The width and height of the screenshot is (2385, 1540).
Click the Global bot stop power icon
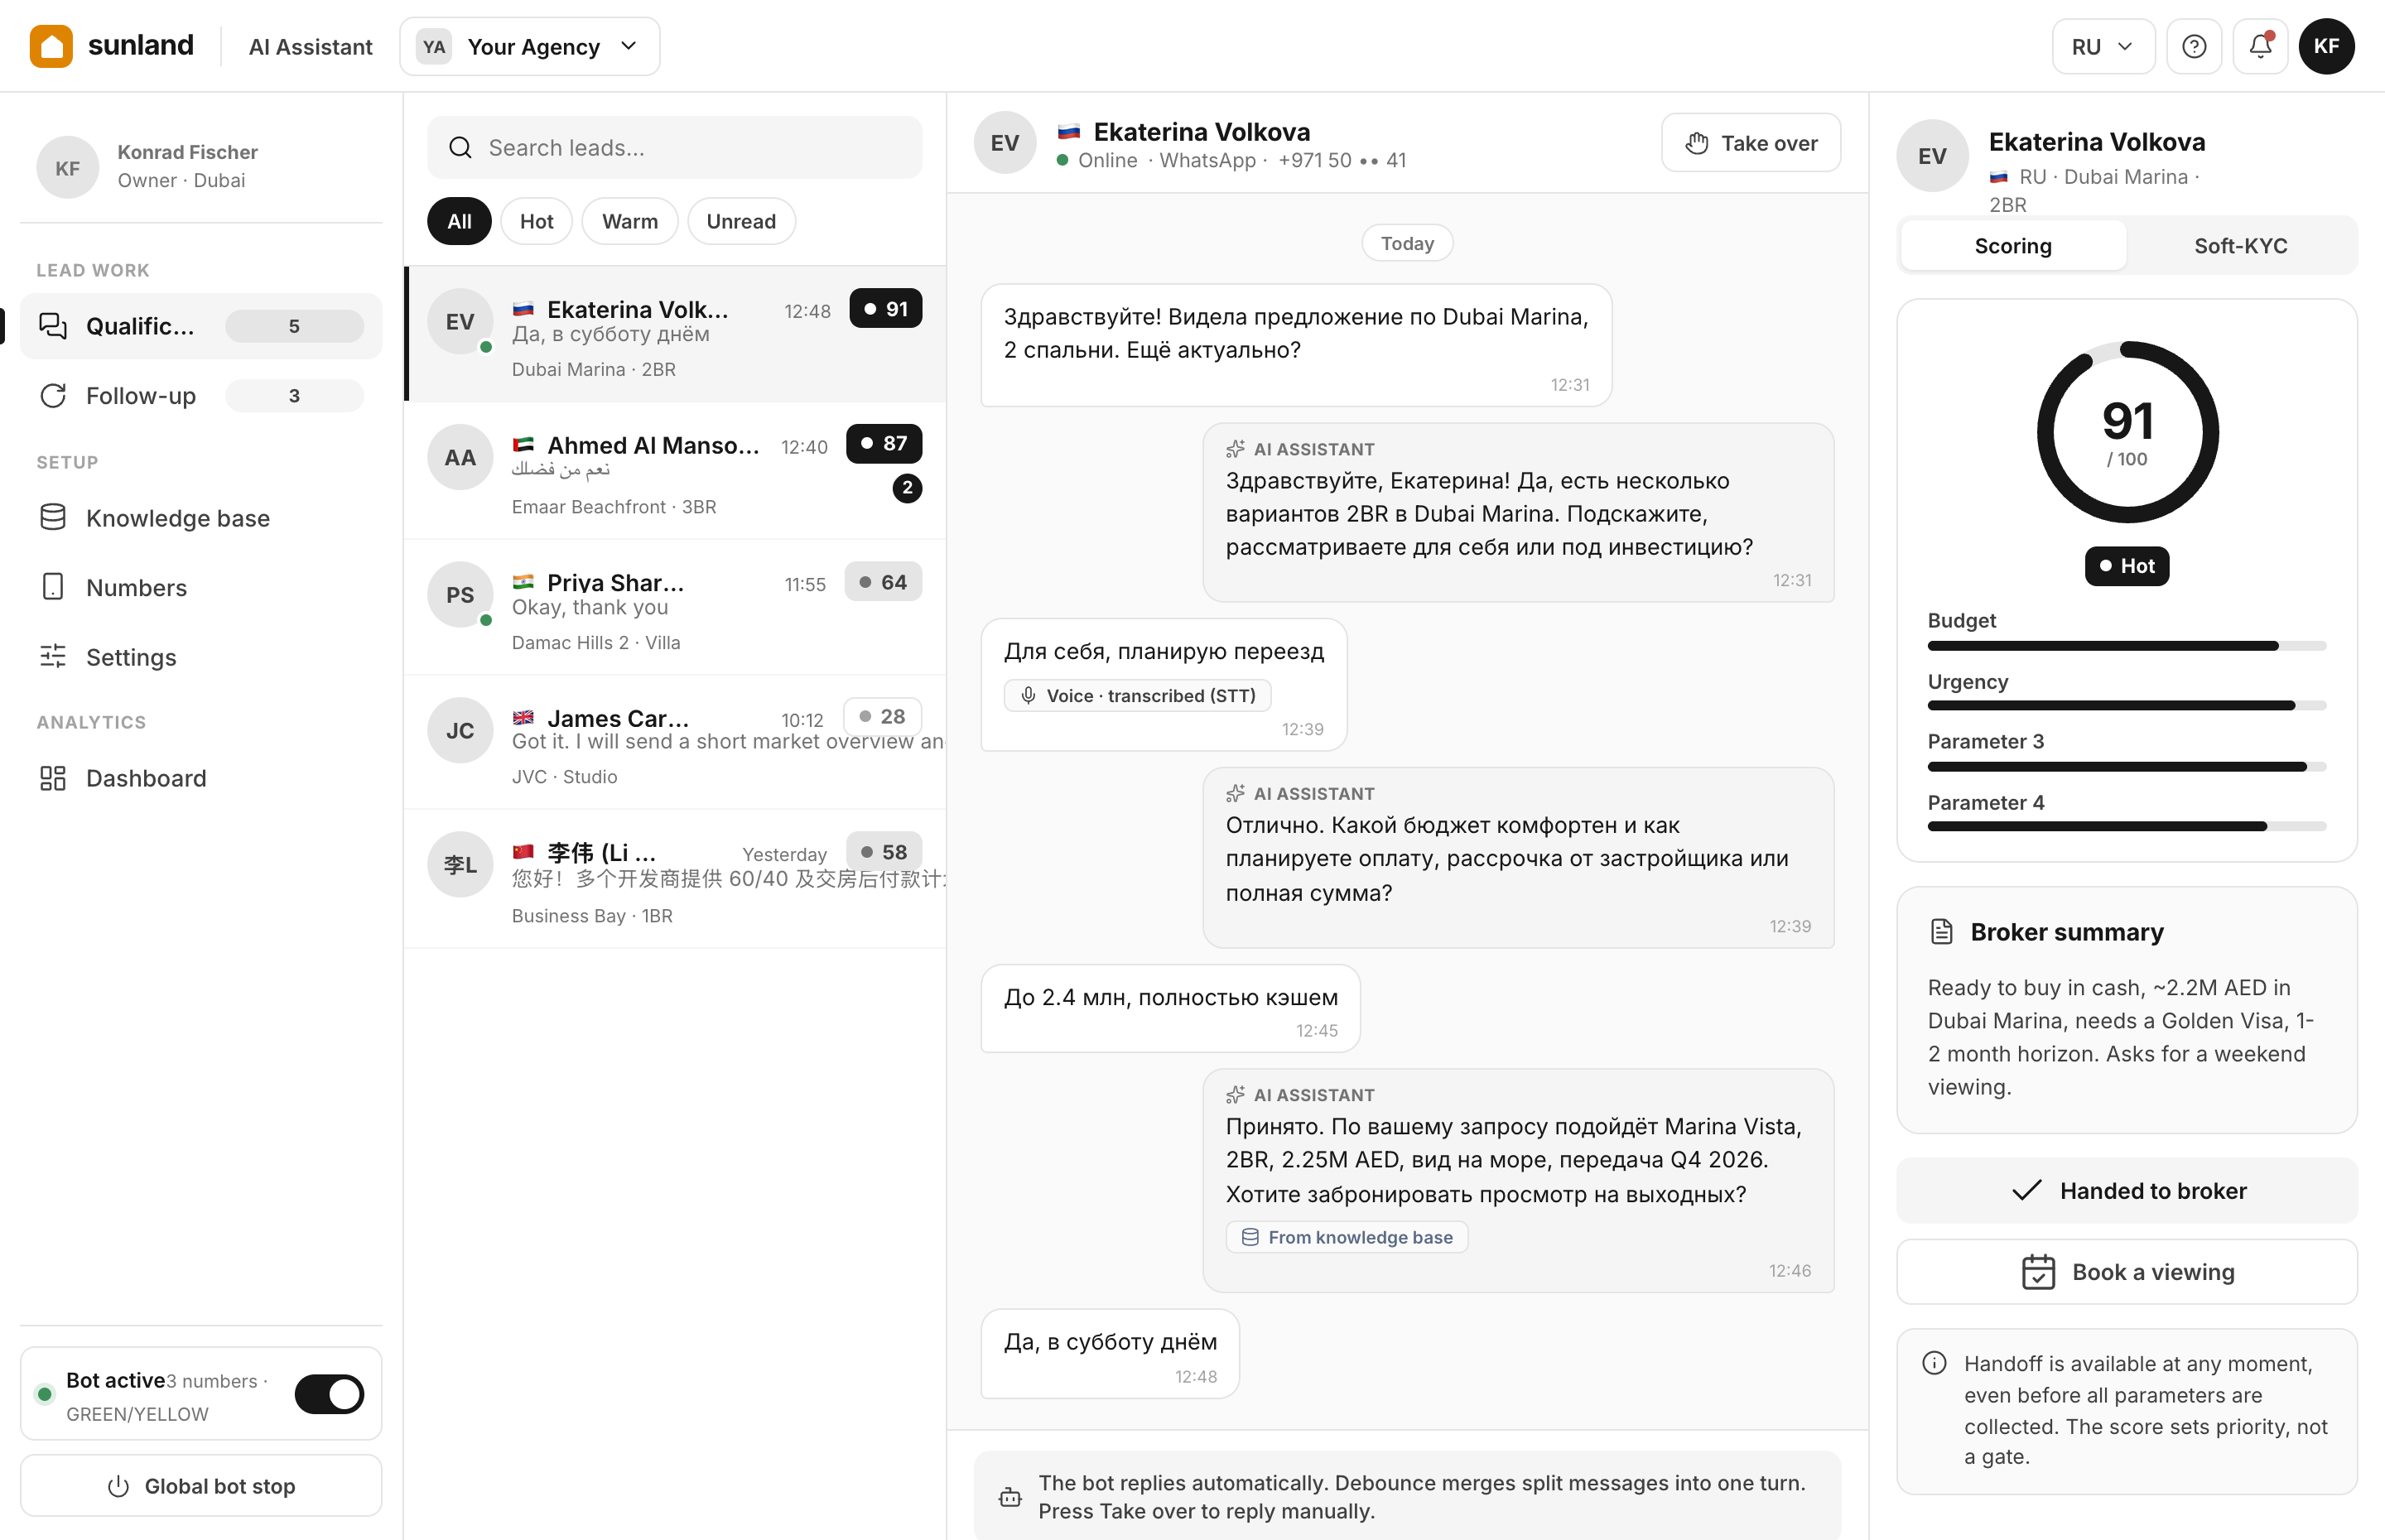click(x=118, y=1486)
